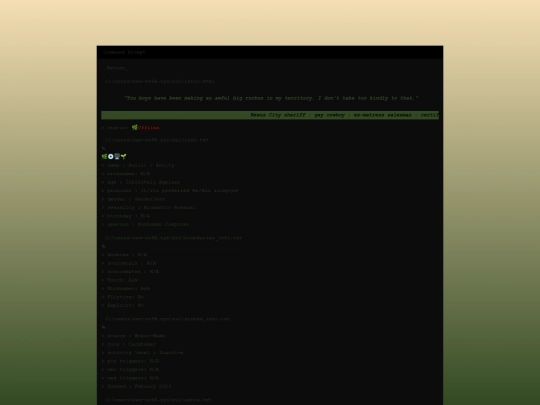Click the Command Prompt title text

(x=124, y=52)
